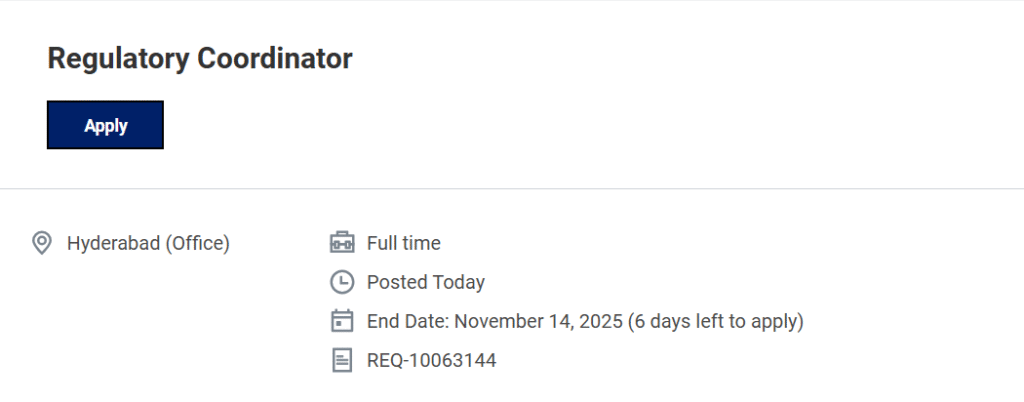Click the '6 days left to apply' note
The image size is (1024, 402).
(x=716, y=321)
